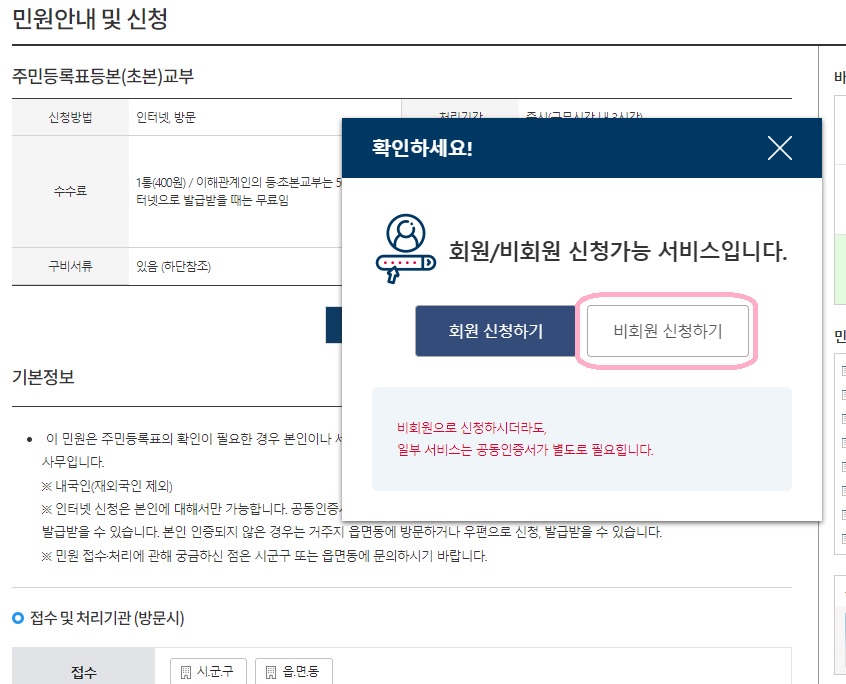Open the 읍면동 office lookup button

click(294, 671)
